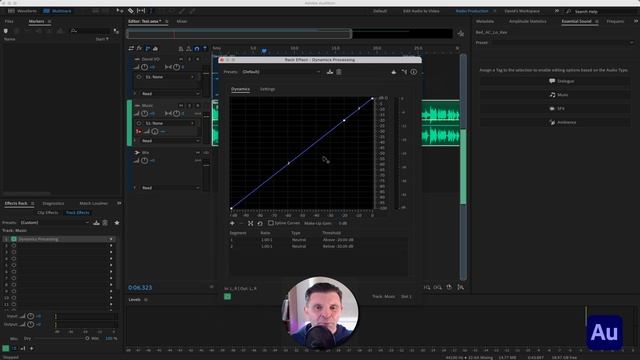Mute the first voice-over track

point(181,59)
